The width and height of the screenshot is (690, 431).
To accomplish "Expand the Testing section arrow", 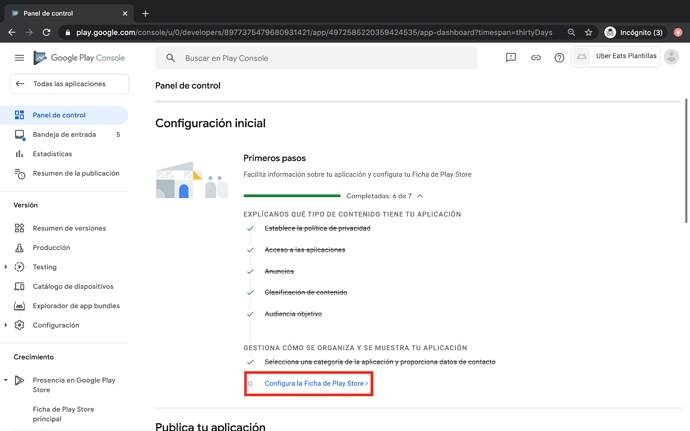I will click(x=6, y=267).
